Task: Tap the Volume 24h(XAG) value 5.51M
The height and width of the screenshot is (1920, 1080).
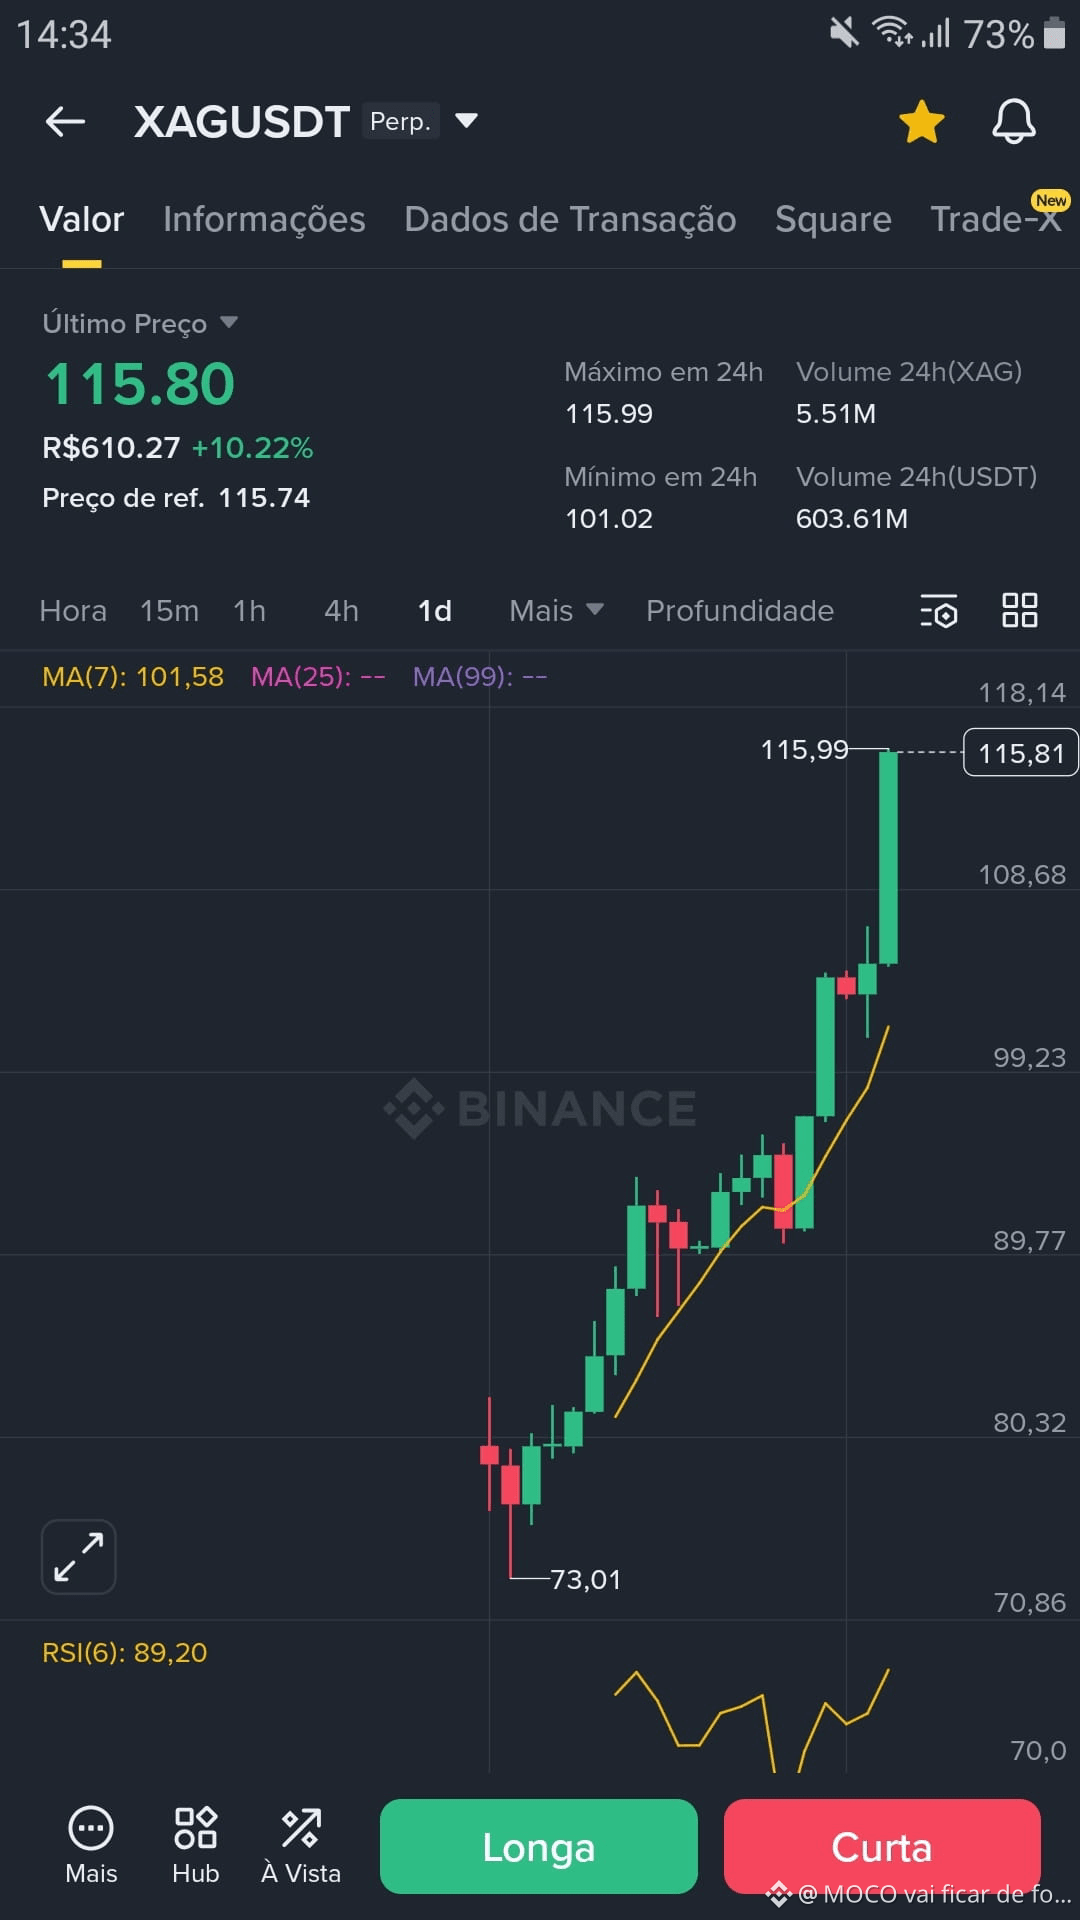Action: click(x=836, y=413)
